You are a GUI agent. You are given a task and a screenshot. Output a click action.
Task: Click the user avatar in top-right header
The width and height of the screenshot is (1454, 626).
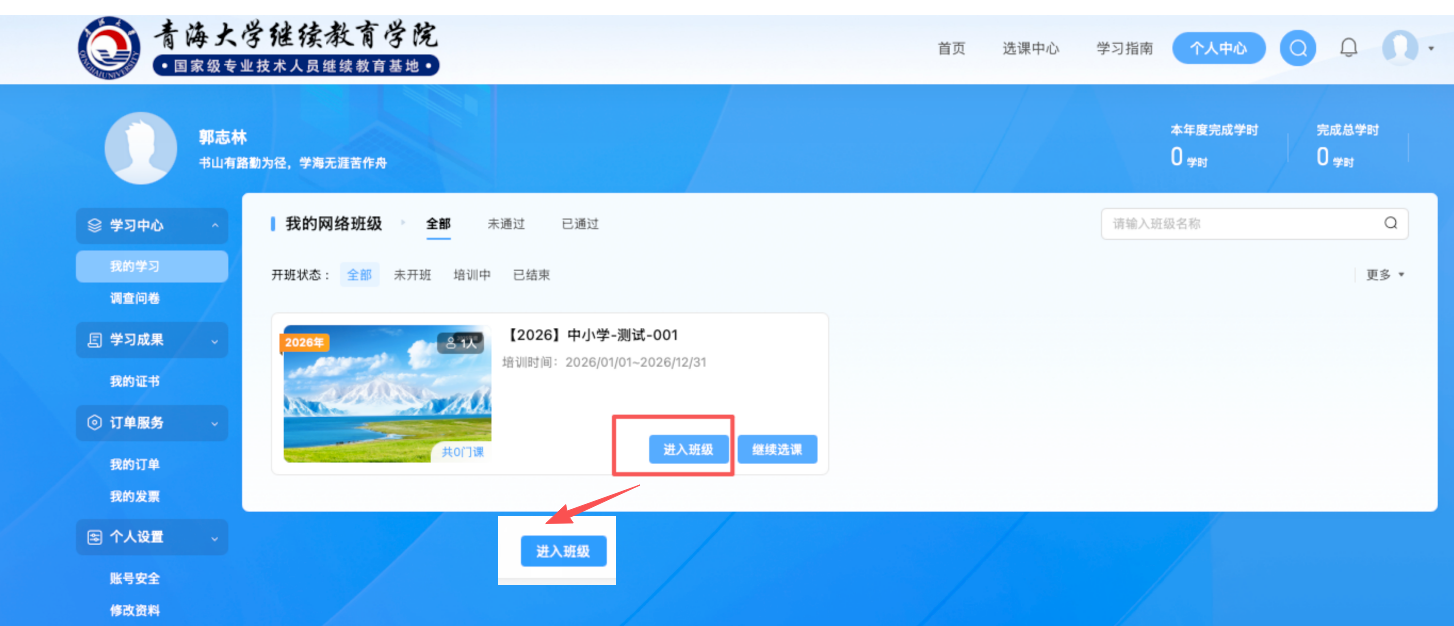click(1400, 47)
